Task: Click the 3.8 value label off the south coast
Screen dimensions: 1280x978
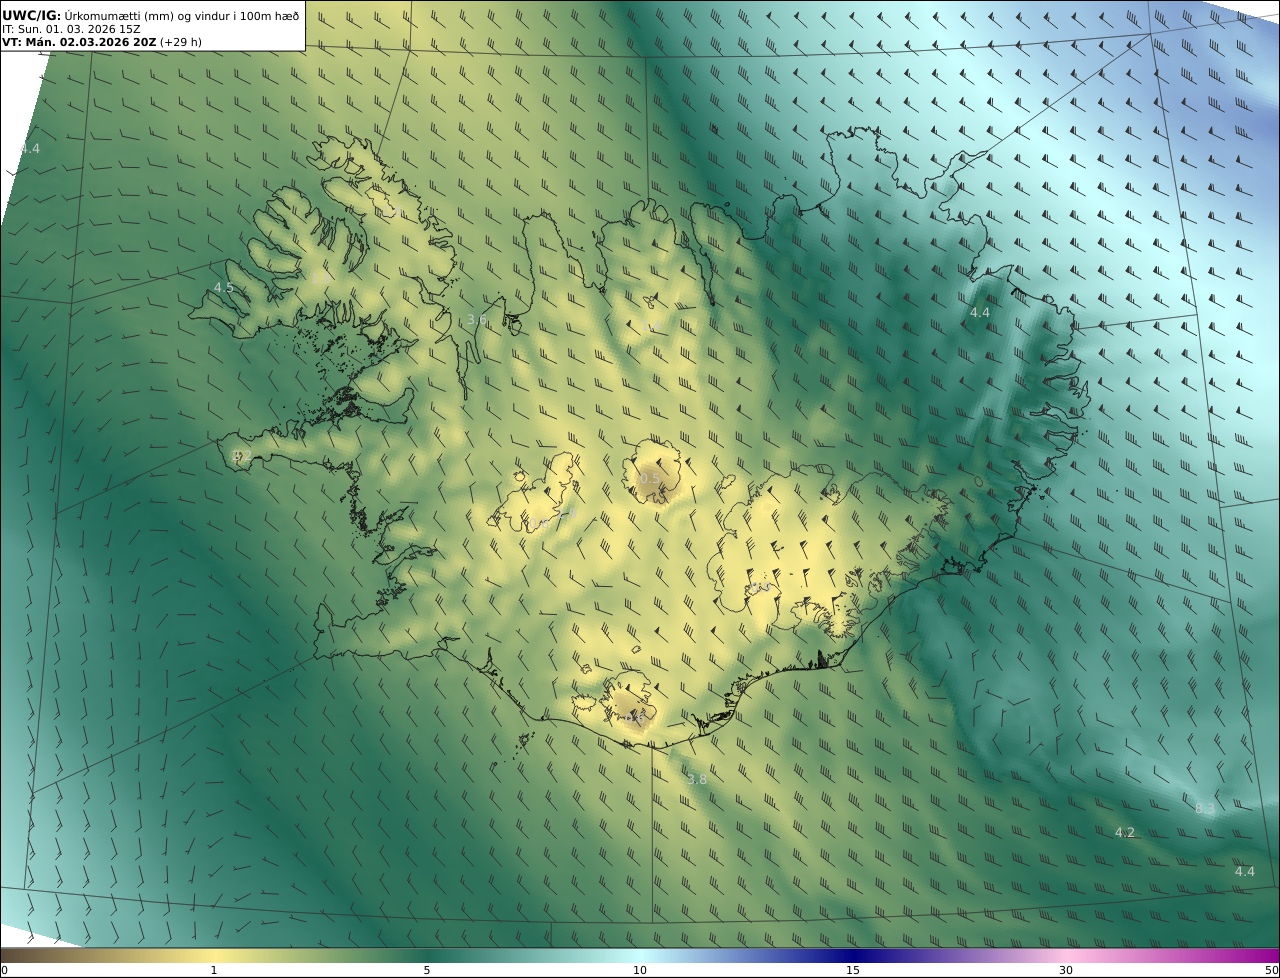Action: click(697, 779)
